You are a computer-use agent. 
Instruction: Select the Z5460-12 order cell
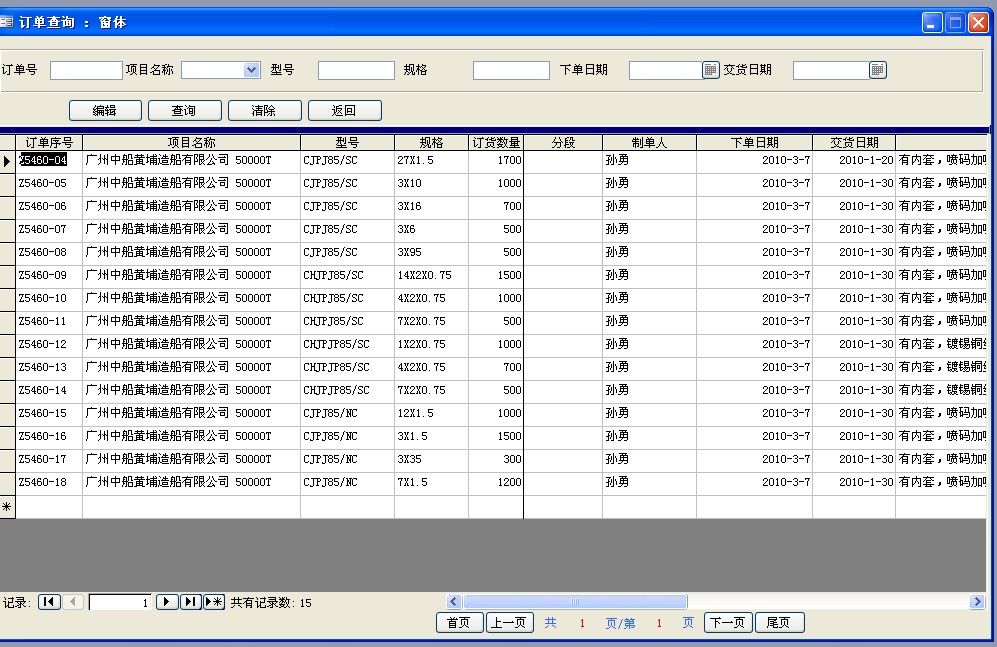pyautogui.click(x=48, y=344)
